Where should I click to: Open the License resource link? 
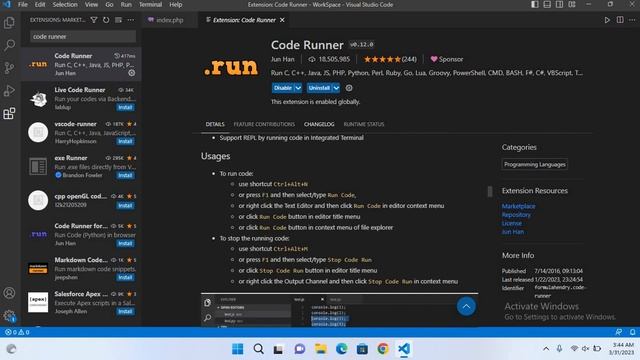click(x=511, y=223)
